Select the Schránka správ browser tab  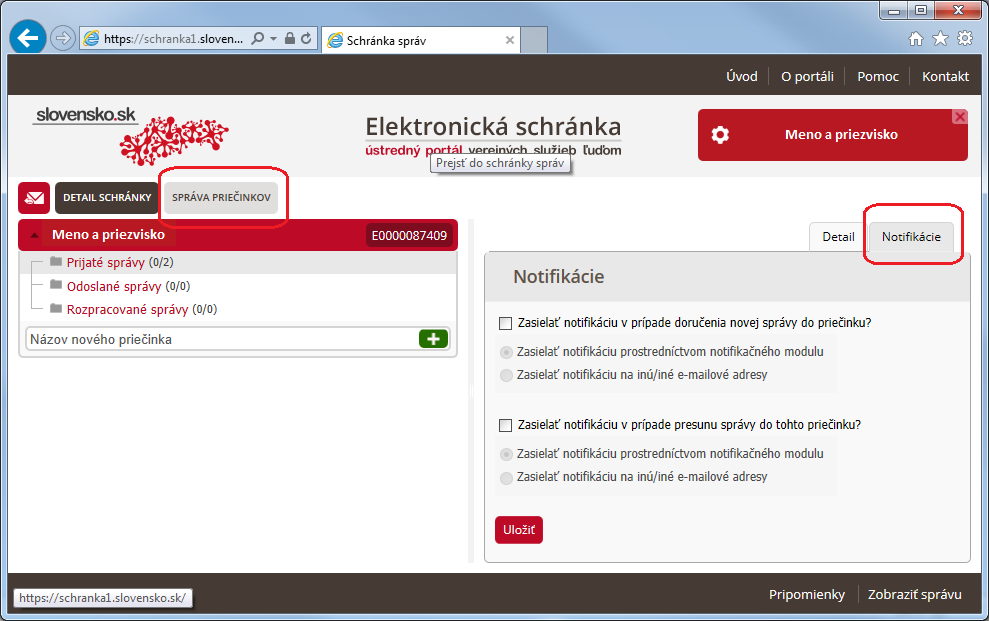(421, 40)
